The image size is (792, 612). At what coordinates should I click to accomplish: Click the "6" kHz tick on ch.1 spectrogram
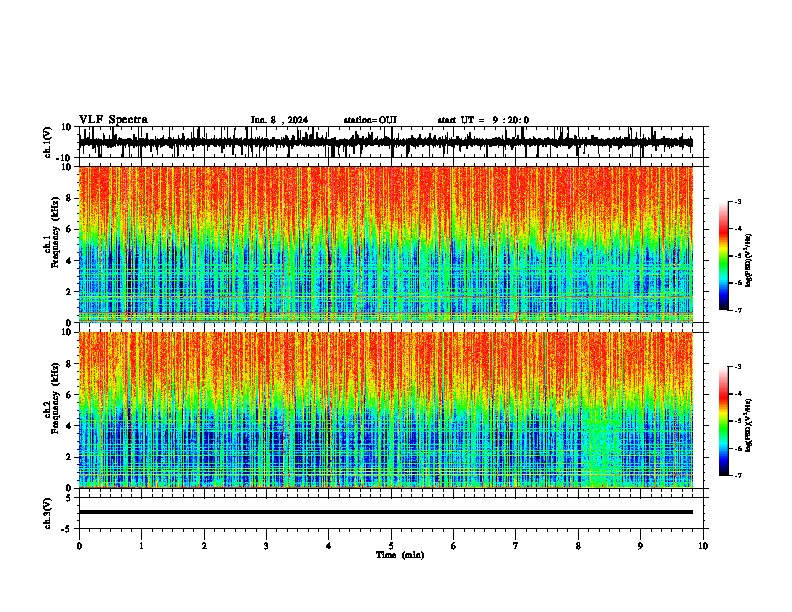(69, 229)
